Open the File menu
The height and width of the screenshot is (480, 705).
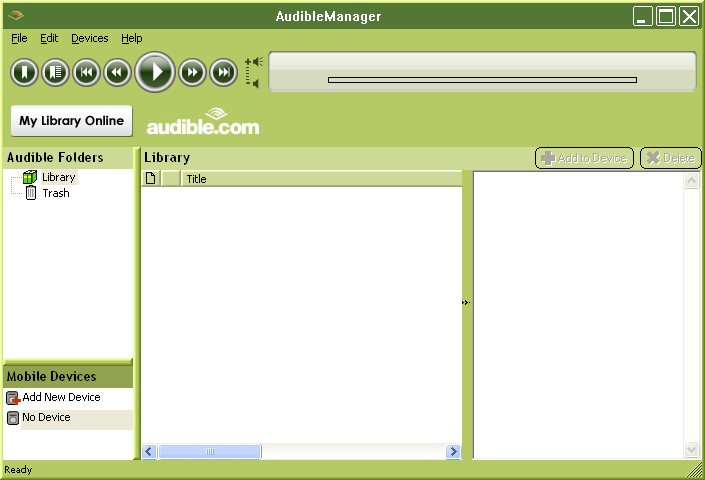[x=19, y=38]
